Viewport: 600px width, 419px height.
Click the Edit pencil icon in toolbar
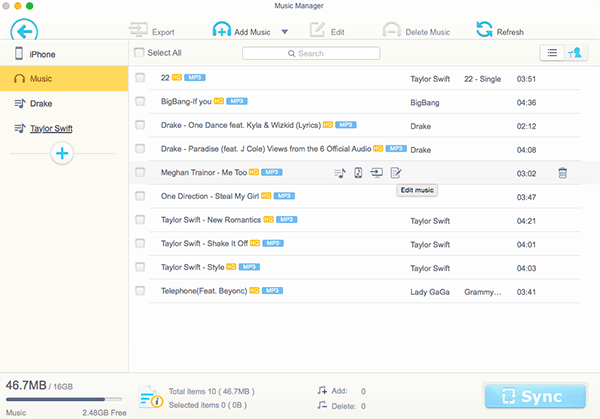317,30
